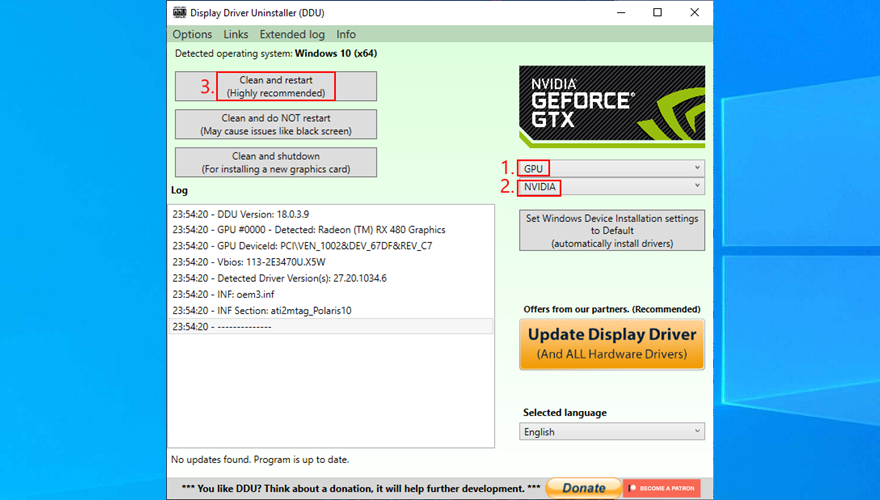Click the NVIDIA GeForce GTX logo
This screenshot has height=500, width=880.
click(x=611, y=107)
